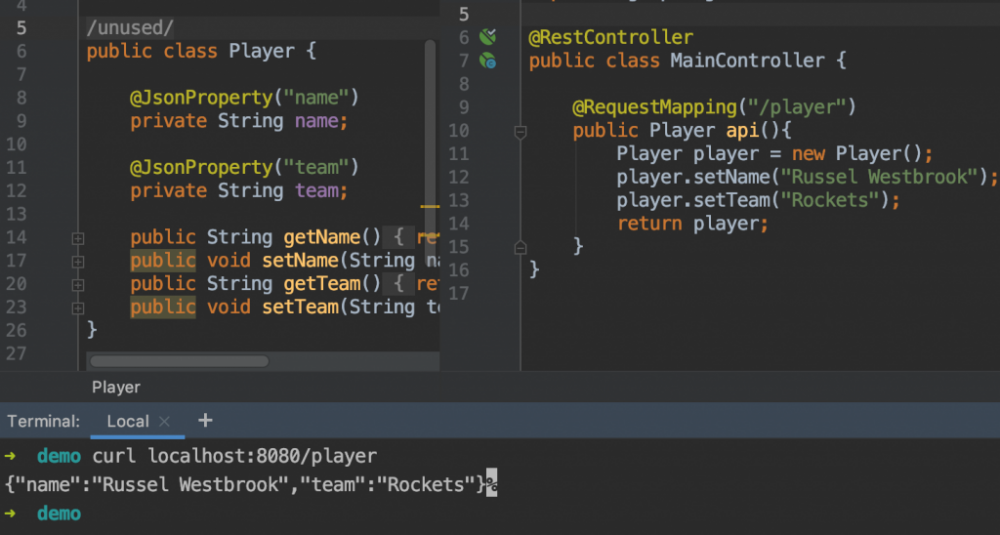Click the fold-end marker of api() method
The height and width of the screenshot is (535, 1000).
(520, 247)
